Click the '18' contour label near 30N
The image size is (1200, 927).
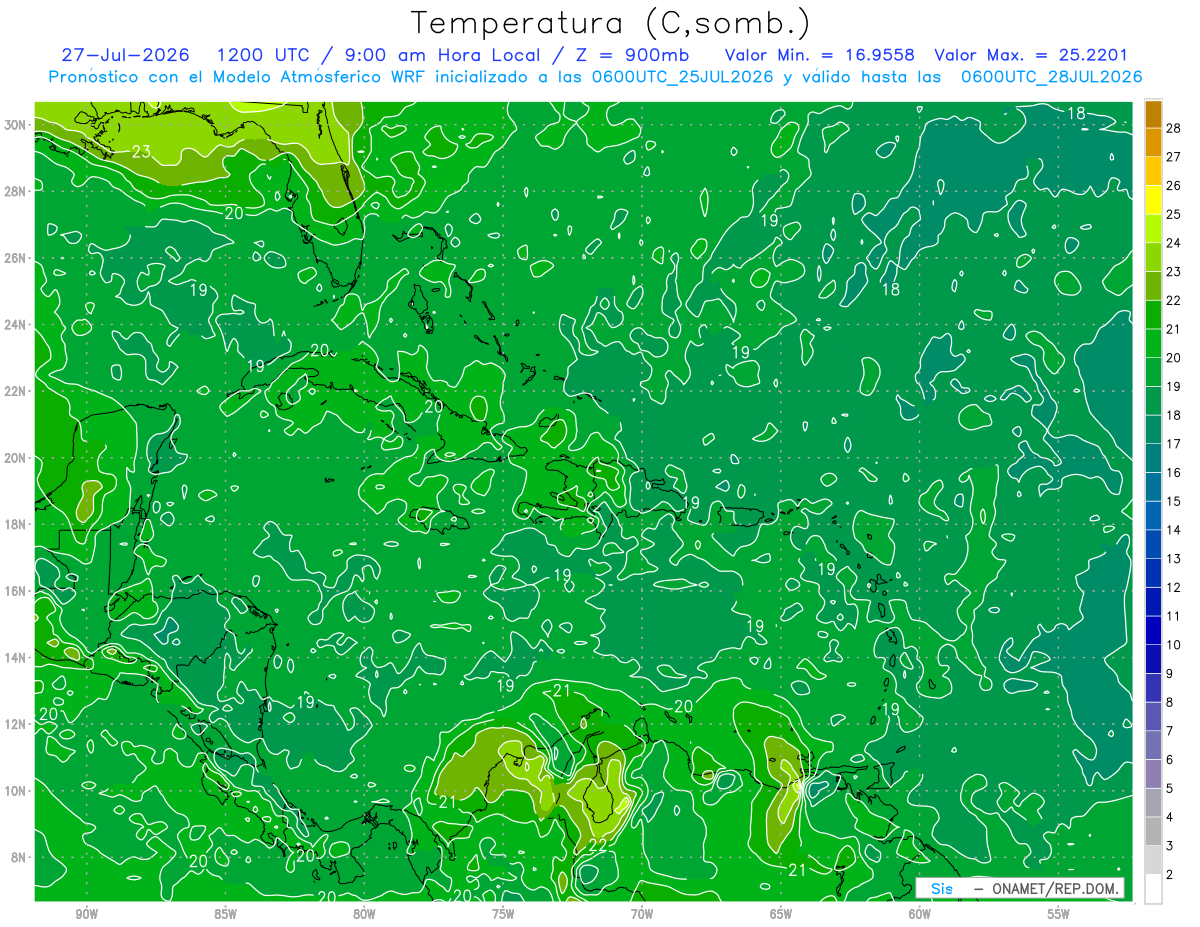pyautogui.click(x=1076, y=113)
